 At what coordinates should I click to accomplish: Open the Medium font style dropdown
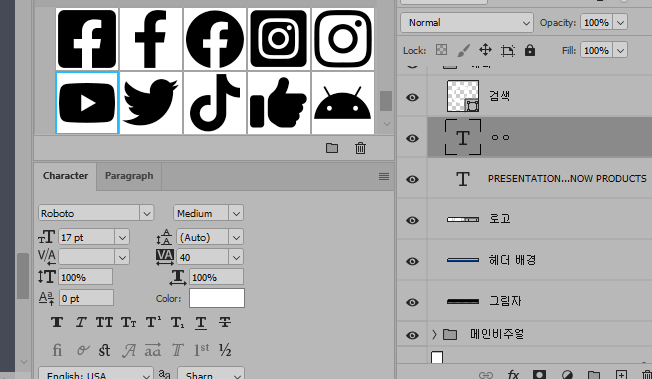point(236,213)
